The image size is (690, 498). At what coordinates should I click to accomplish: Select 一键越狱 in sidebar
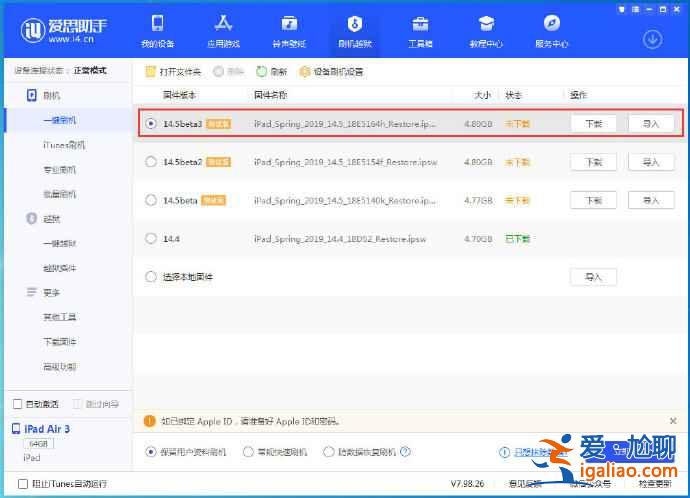59,243
